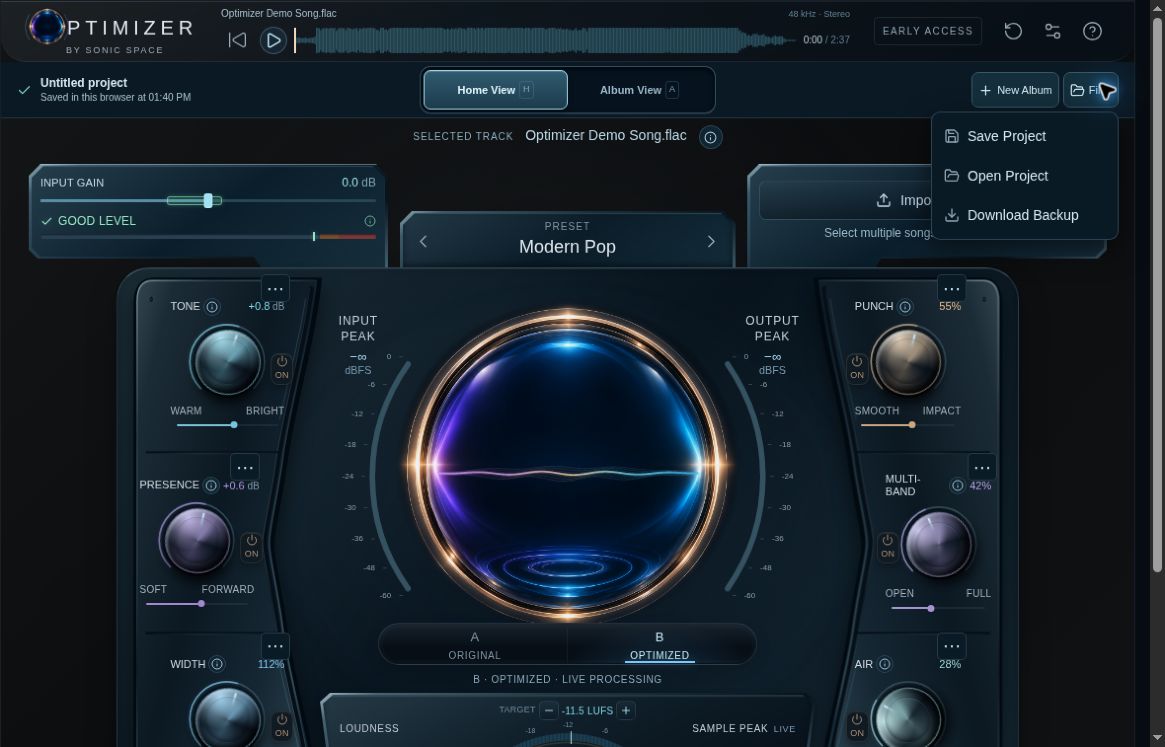Click the Good Level info icon
1165x747 pixels.
[x=369, y=221]
